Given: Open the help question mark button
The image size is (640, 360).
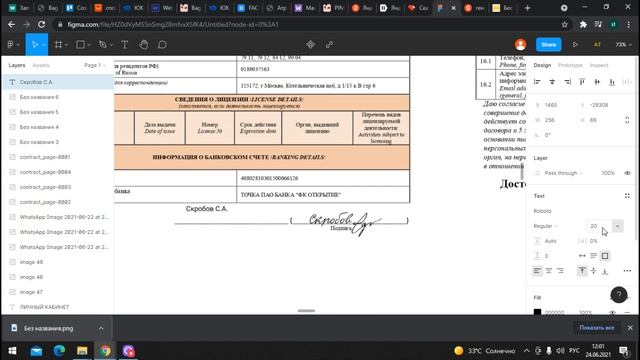Looking at the screenshot, I should coord(619,295).
